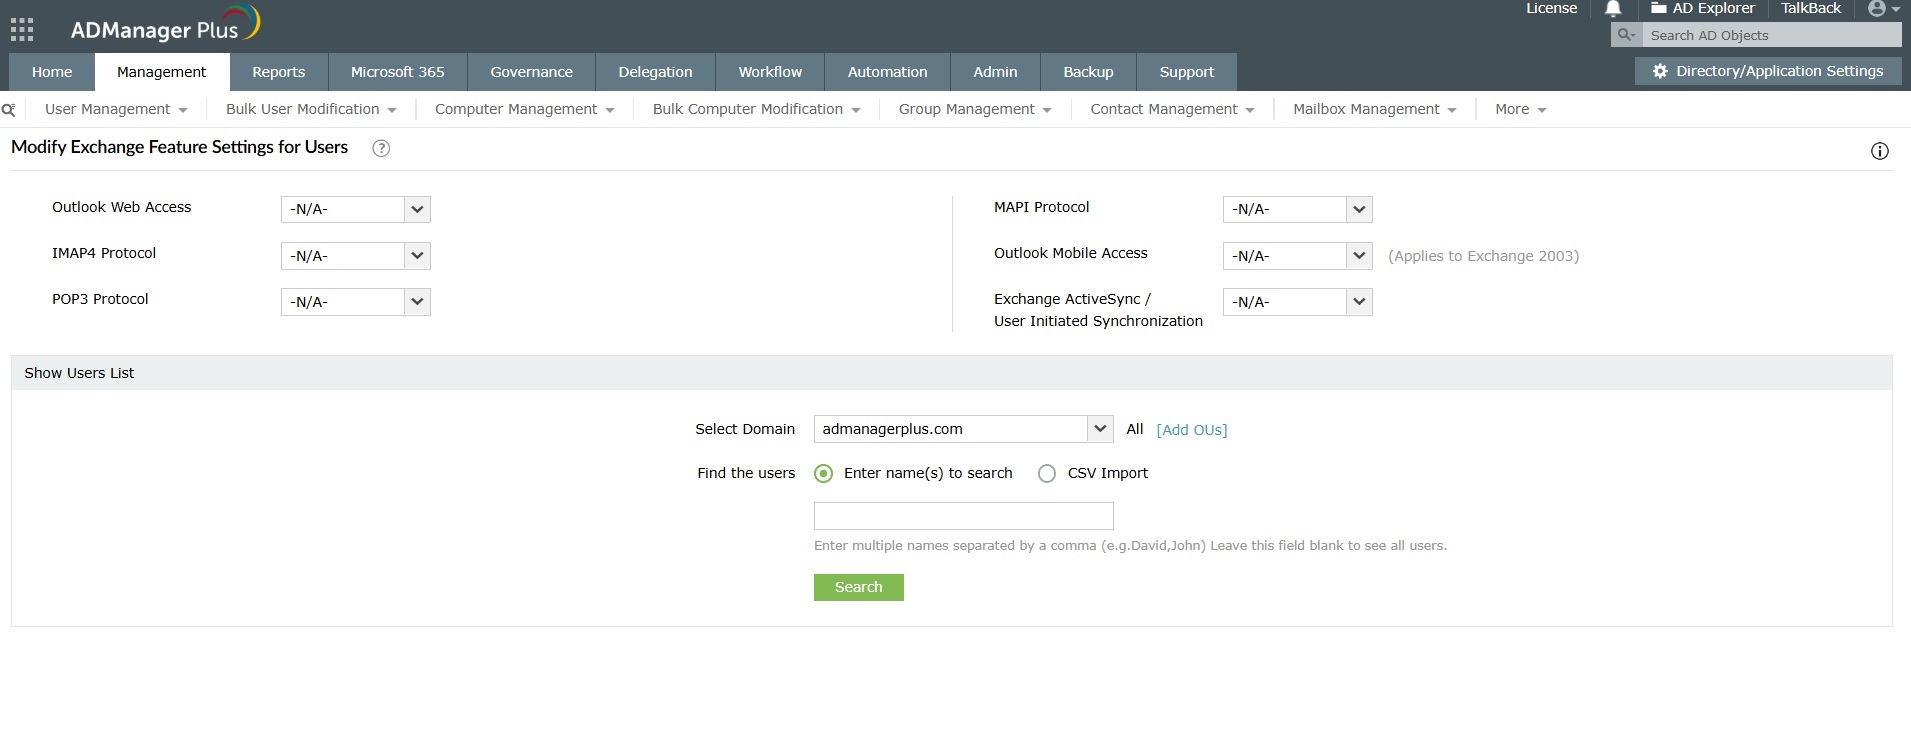This screenshot has width=1911, height=753.
Task: Open the Automation tab
Action: pos(887,72)
